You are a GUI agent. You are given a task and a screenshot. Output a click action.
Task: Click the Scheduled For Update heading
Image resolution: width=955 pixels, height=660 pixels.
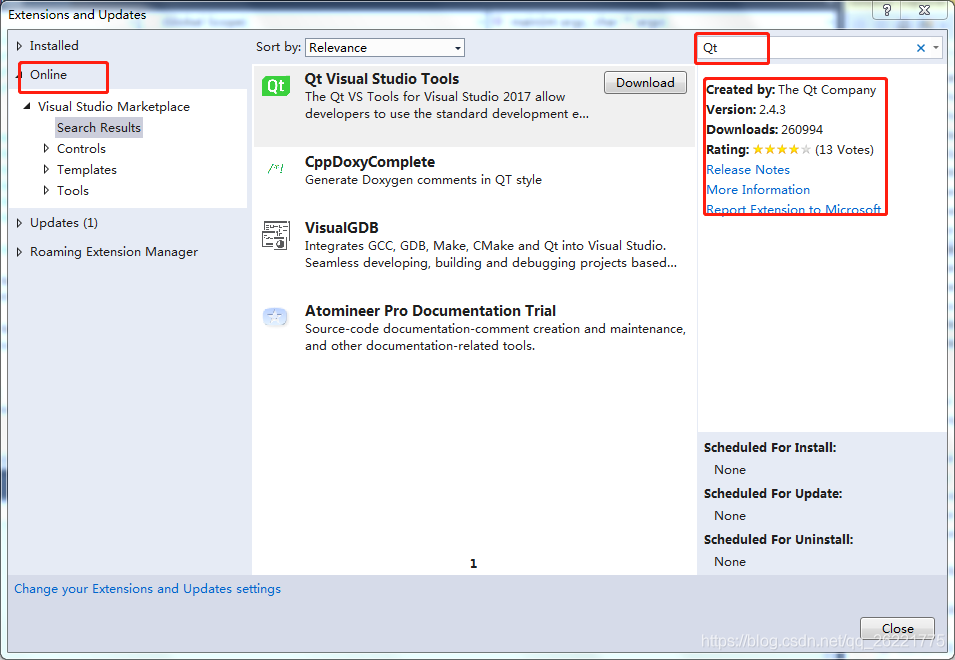pos(773,494)
